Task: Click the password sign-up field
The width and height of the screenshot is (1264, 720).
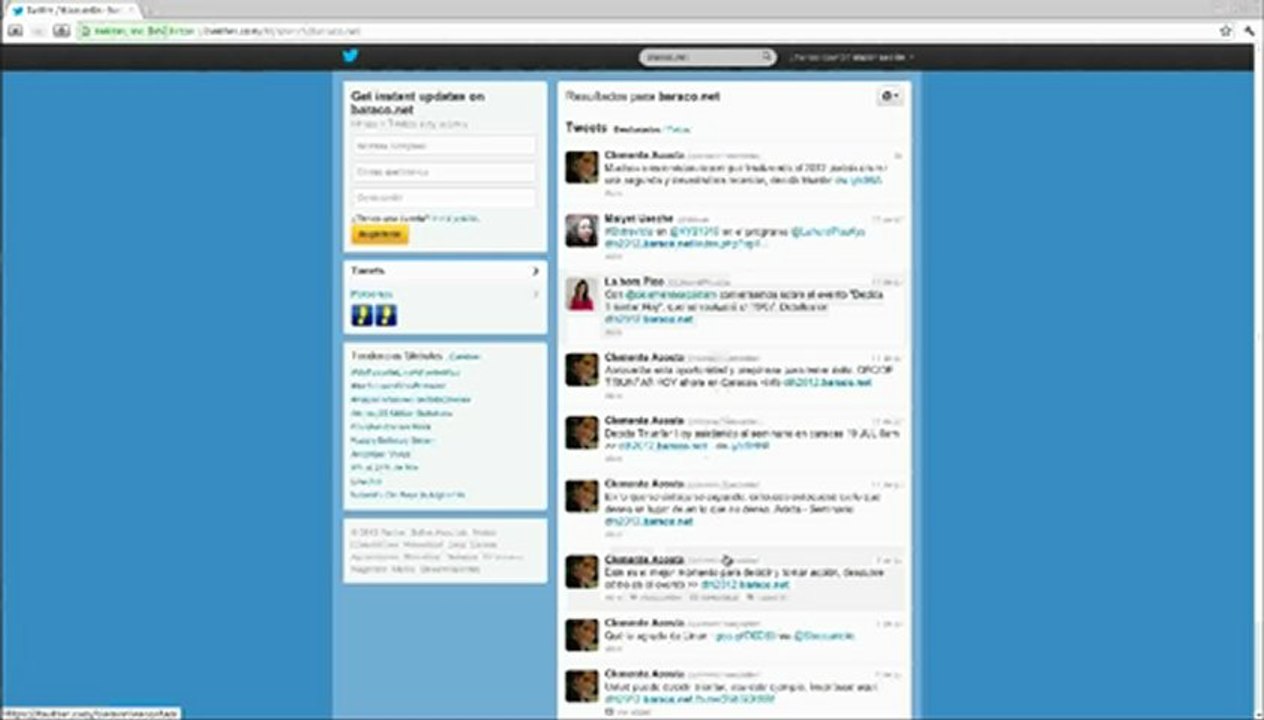Action: (x=444, y=198)
